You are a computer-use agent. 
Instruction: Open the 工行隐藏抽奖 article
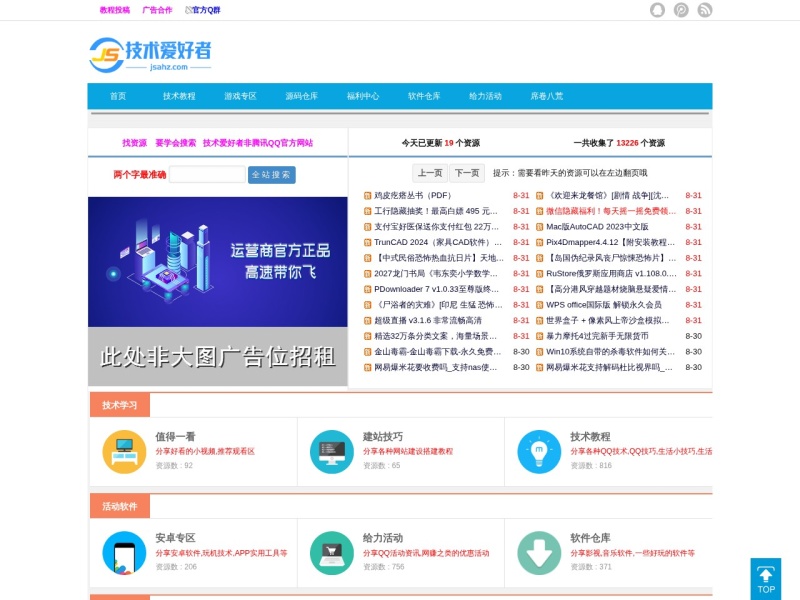click(x=436, y=211)
